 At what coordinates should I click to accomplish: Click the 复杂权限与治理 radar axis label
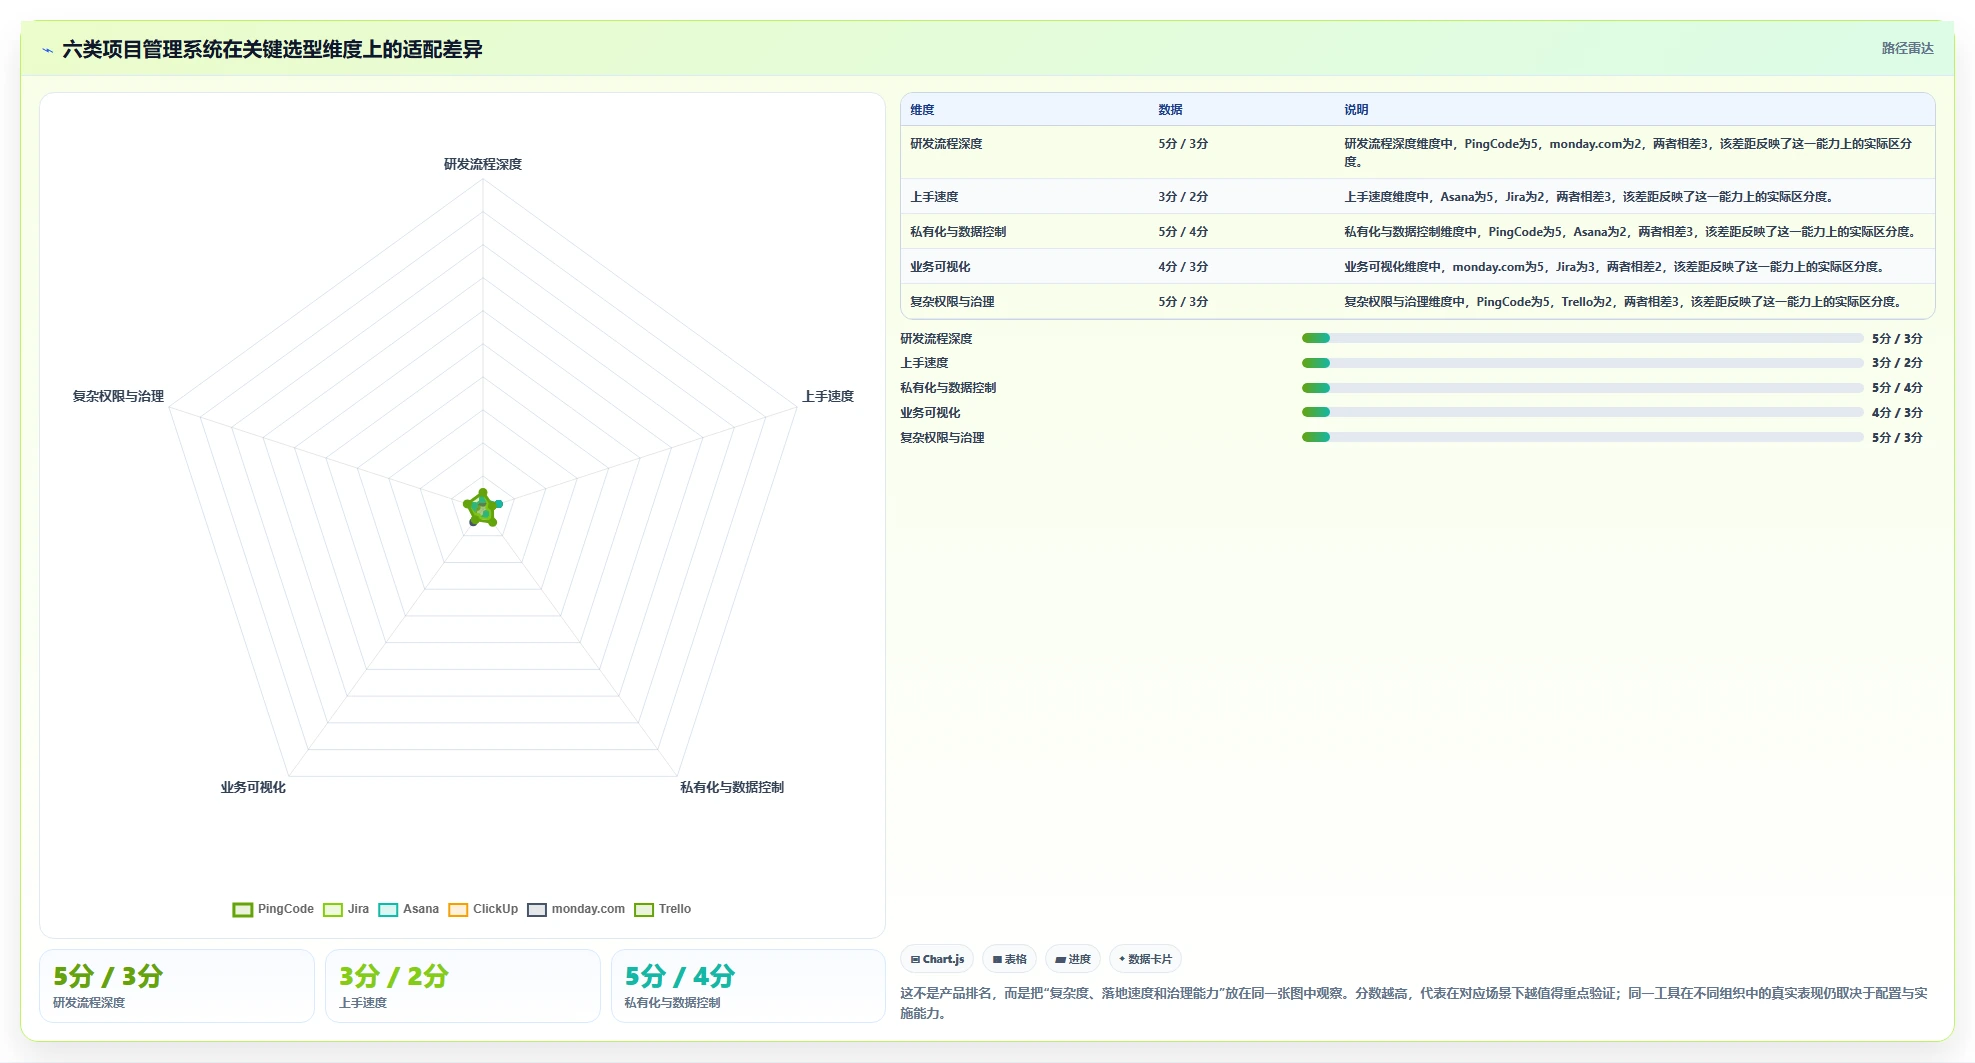118,396
